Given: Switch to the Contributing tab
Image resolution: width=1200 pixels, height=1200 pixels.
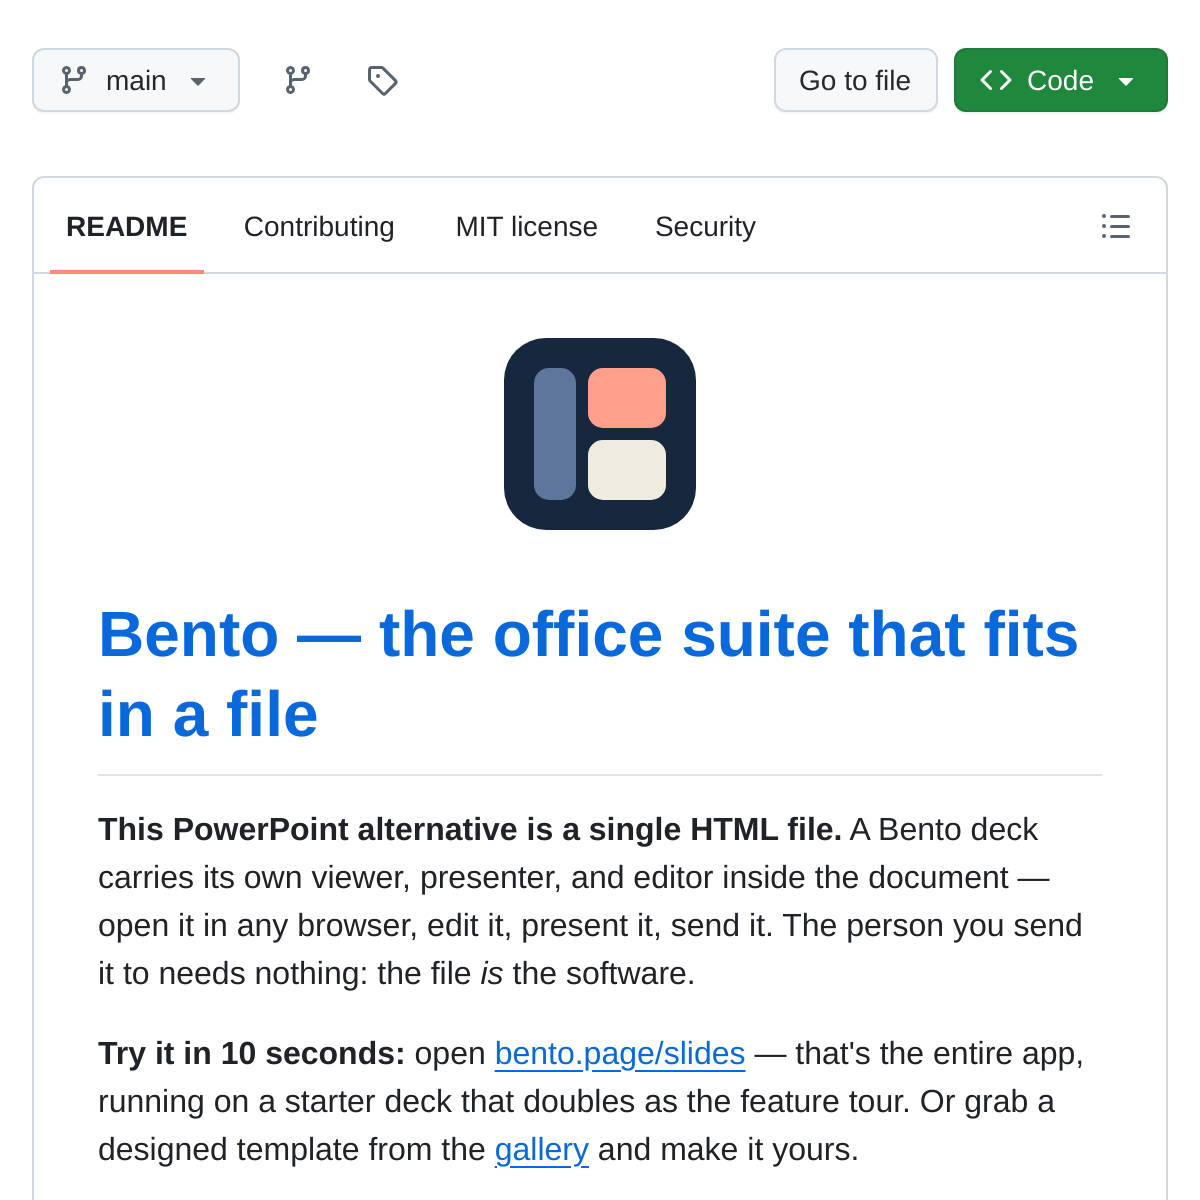Looking at the screenshot, I should click(319, 227).
